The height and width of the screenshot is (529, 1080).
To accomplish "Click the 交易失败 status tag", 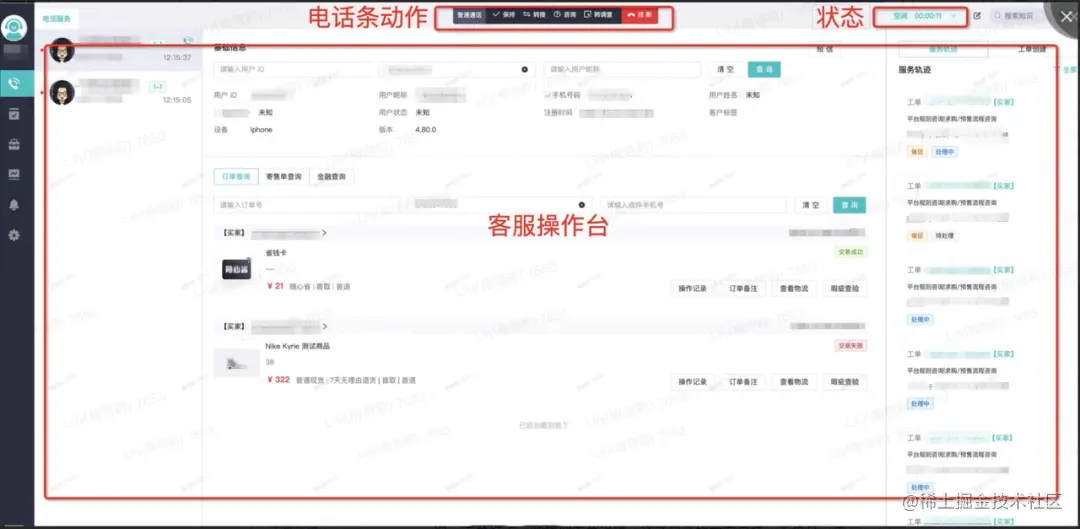I will [x=850, y=346].
